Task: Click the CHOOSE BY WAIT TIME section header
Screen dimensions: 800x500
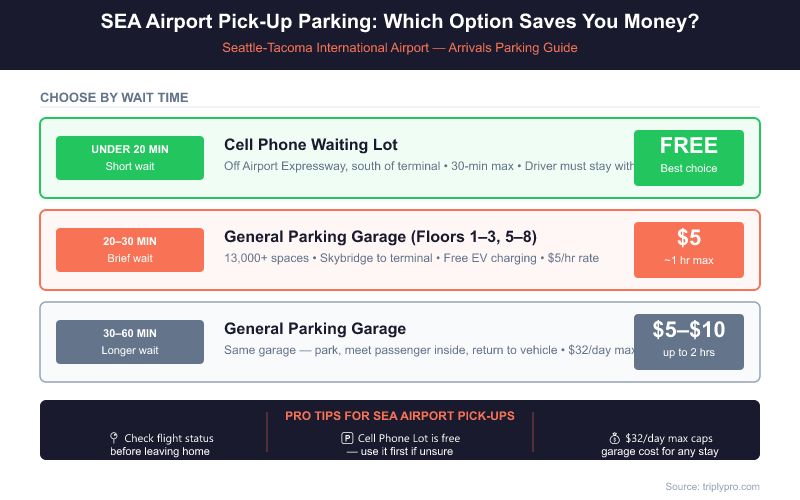Action: pyautogui.click(x=114, y=97)
